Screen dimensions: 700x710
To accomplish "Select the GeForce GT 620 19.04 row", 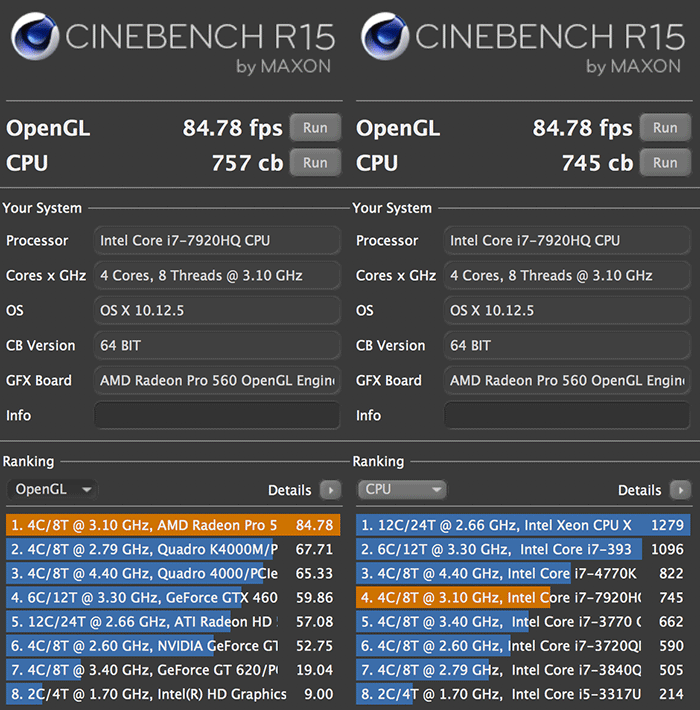I will tap(173, 670).
